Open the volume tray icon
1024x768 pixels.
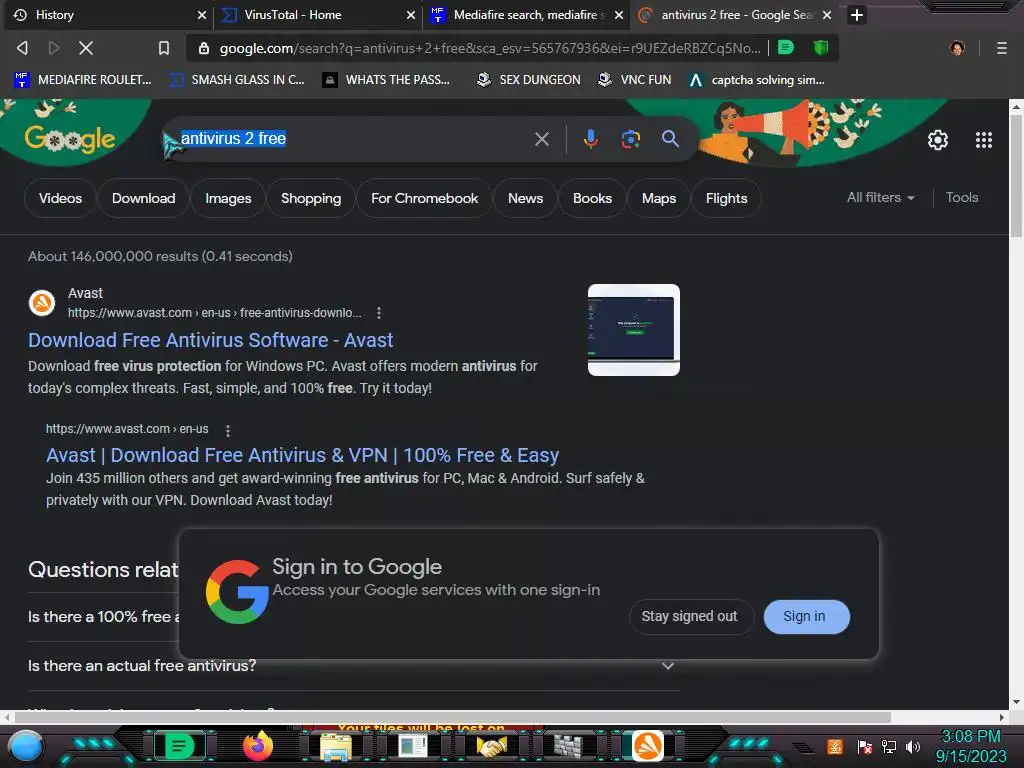point(913,746)
